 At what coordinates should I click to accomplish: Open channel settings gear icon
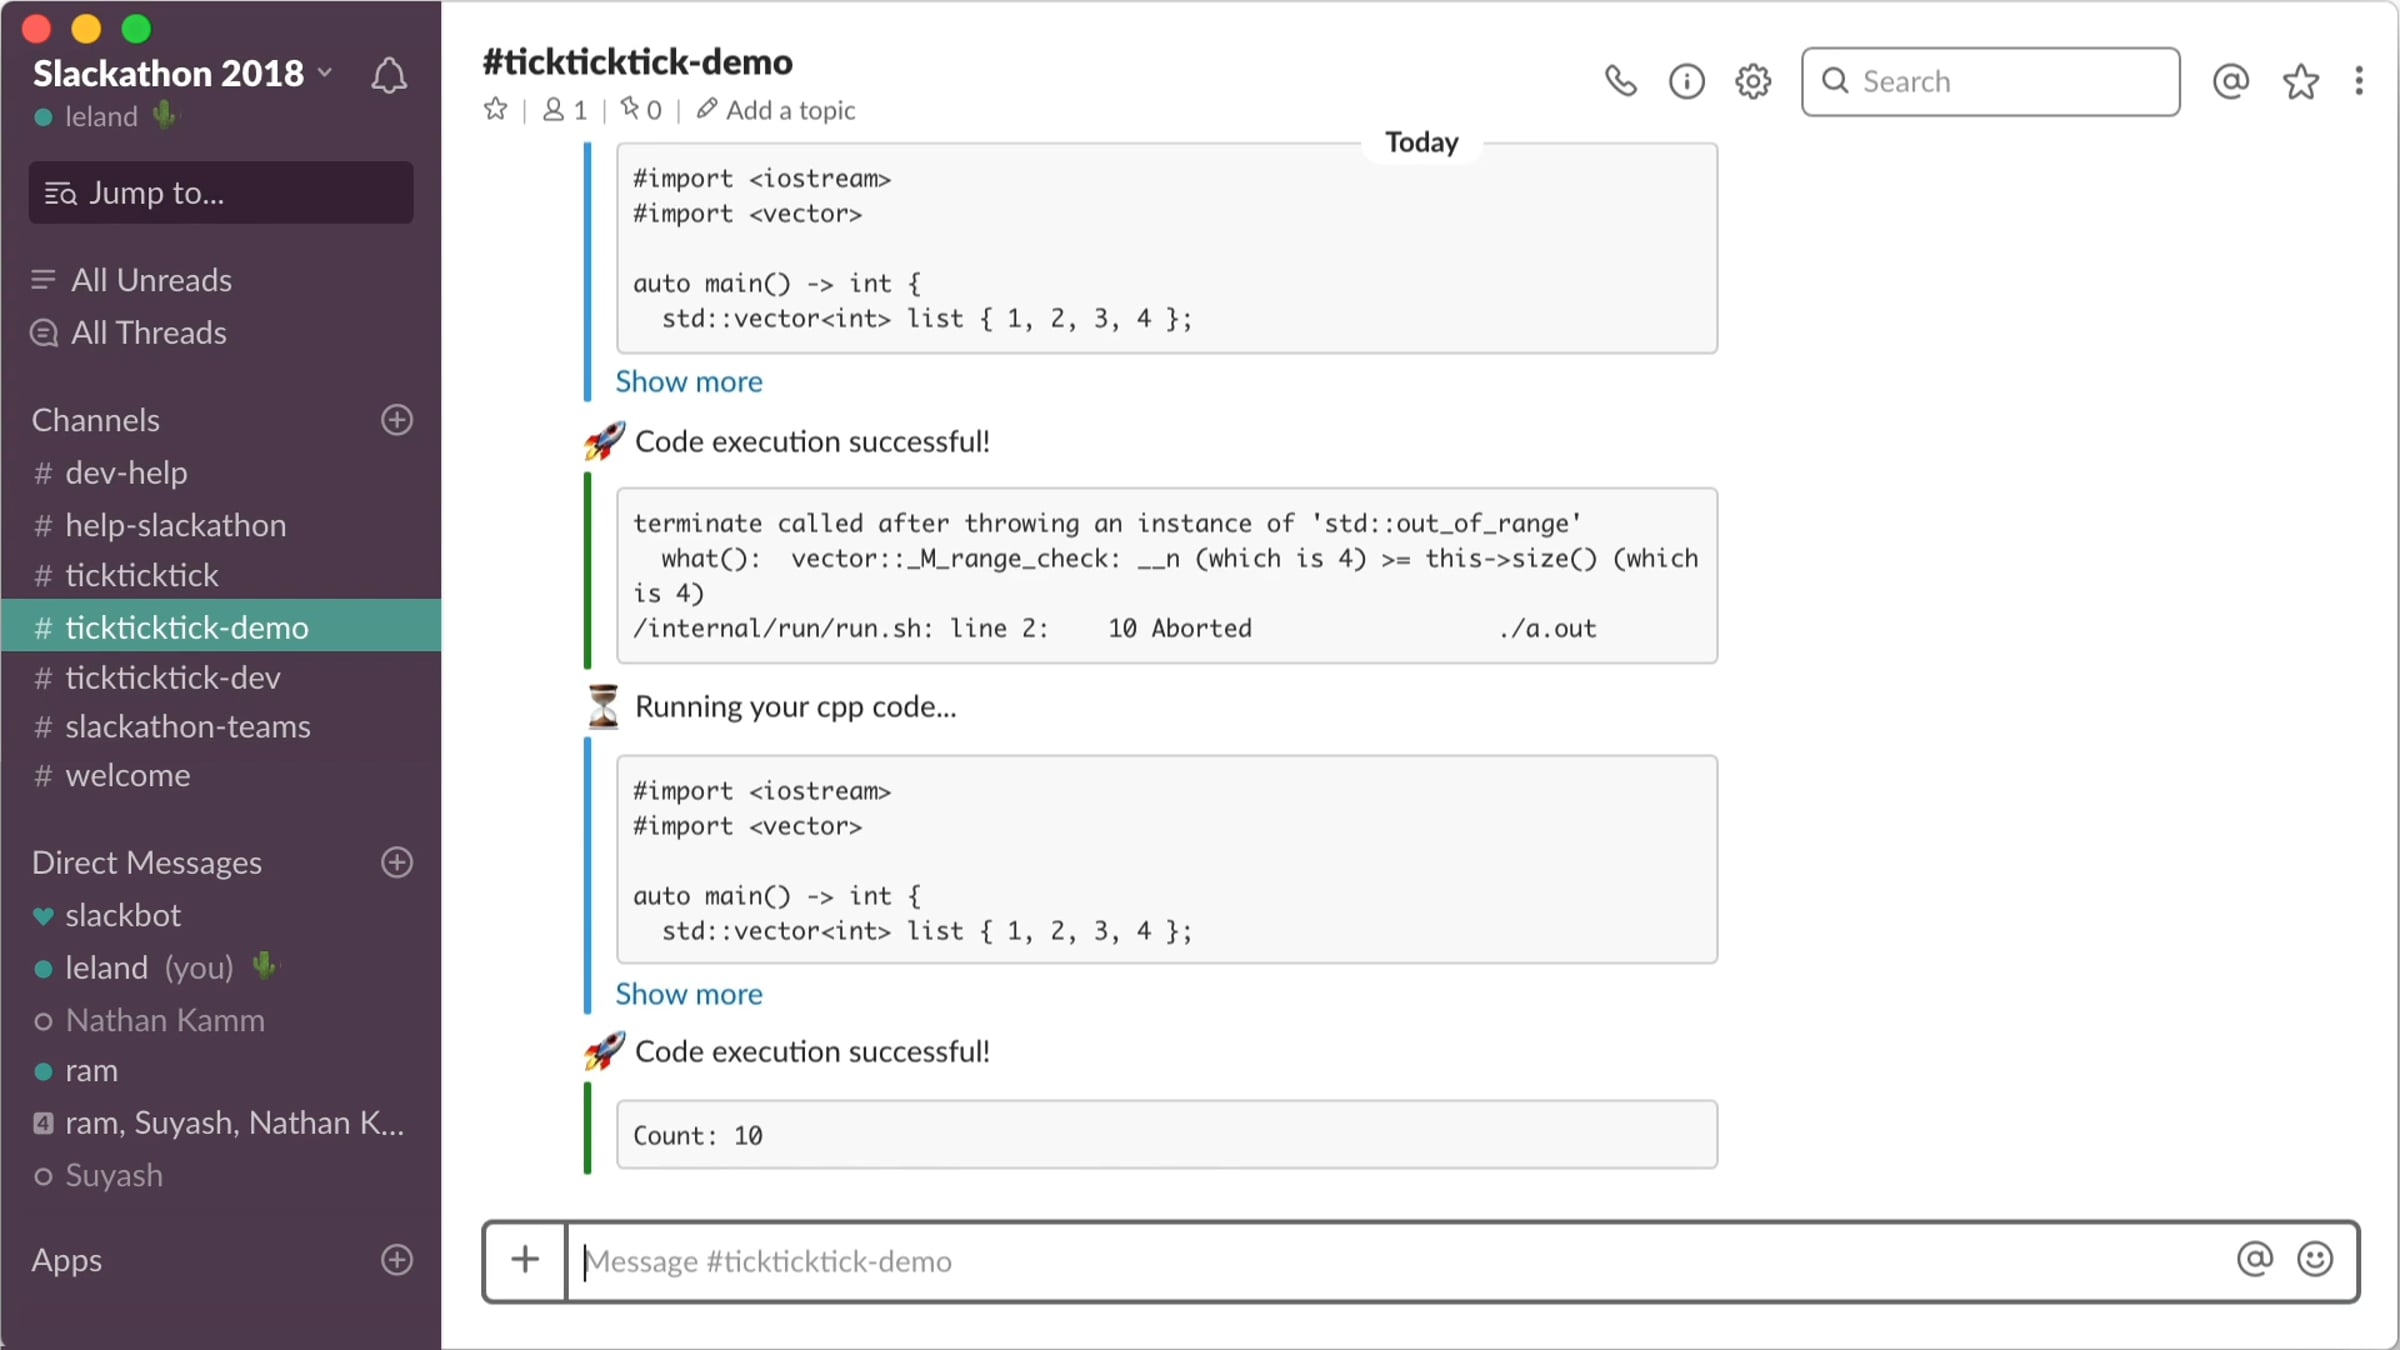(1753, 81)
